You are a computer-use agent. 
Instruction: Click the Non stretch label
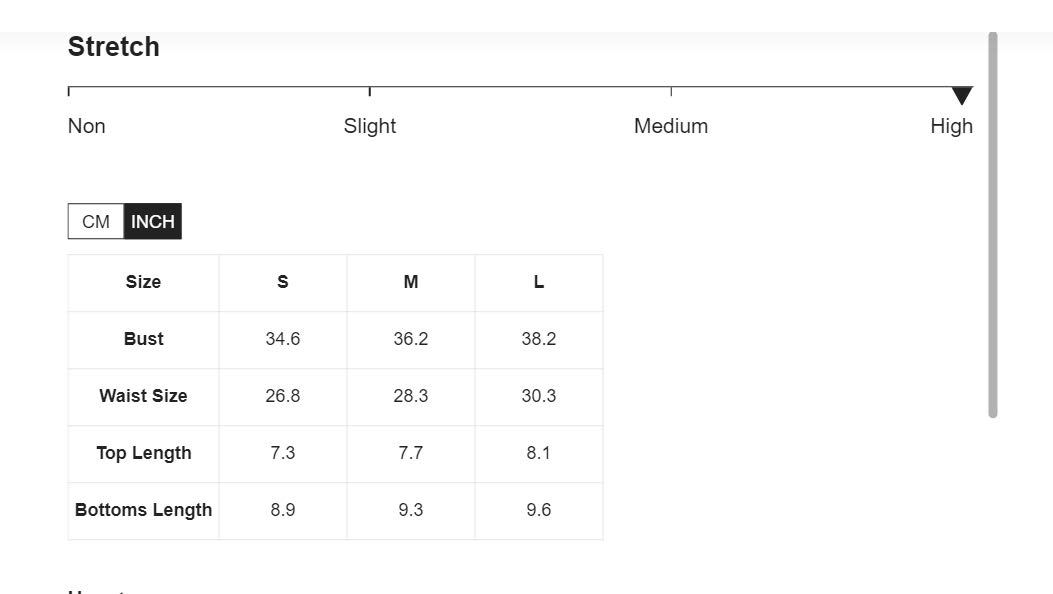(x=87, y=126)
